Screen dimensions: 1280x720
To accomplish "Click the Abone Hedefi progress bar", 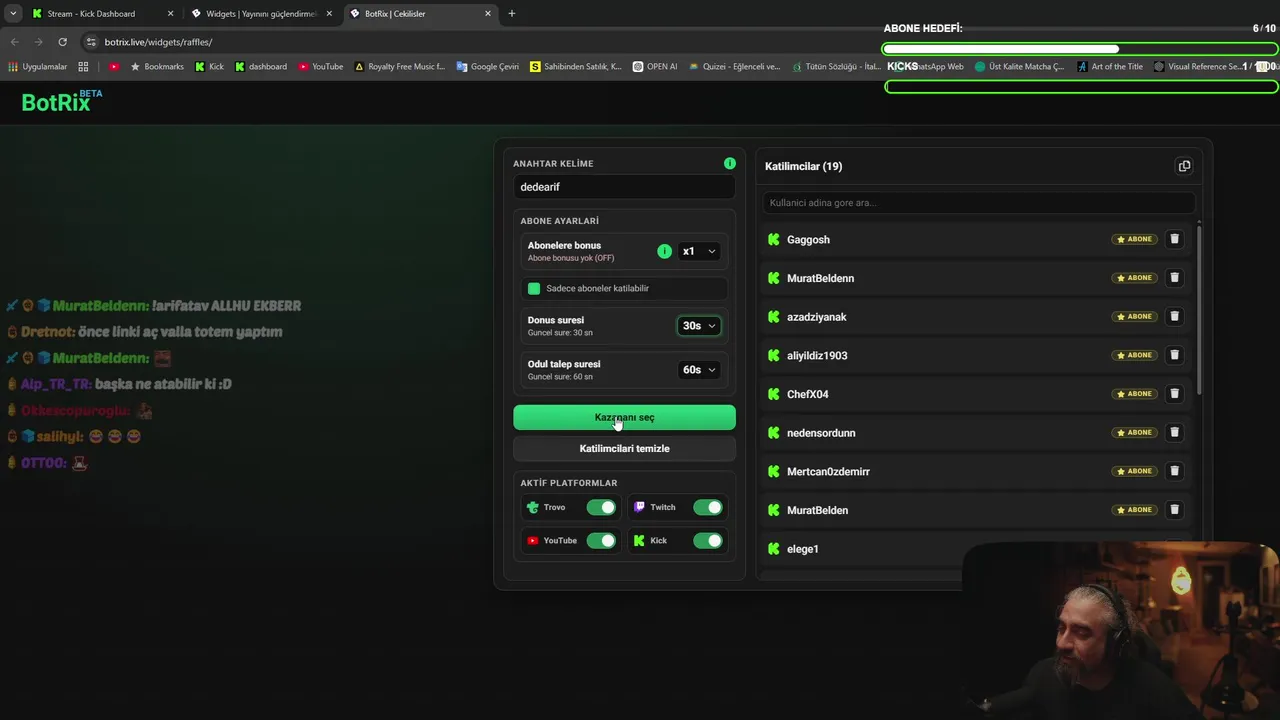I will tap(1080, 49).
